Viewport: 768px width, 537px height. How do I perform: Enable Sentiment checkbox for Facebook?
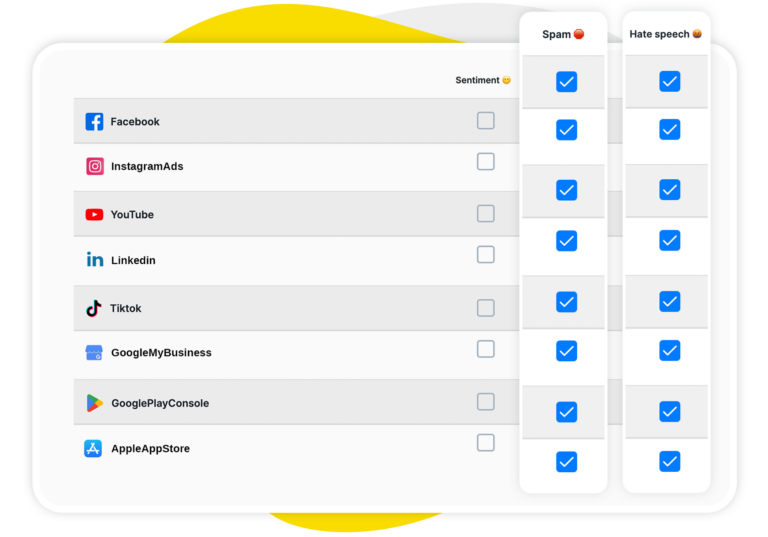485,121
